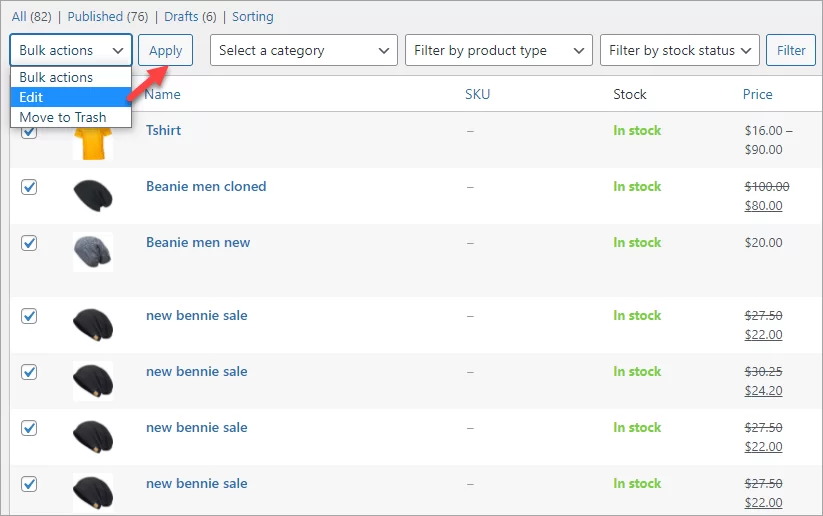The width and height of the screenshot is (823, 516).
Task: View Published (76) products
Action: pyautogui.click(x=109, y=16)
